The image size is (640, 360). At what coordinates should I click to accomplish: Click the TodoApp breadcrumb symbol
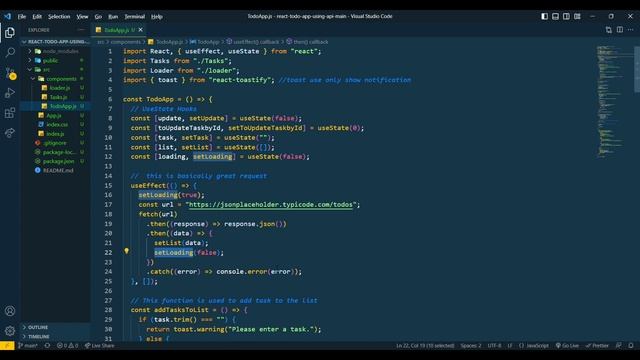tap(205, 42)
